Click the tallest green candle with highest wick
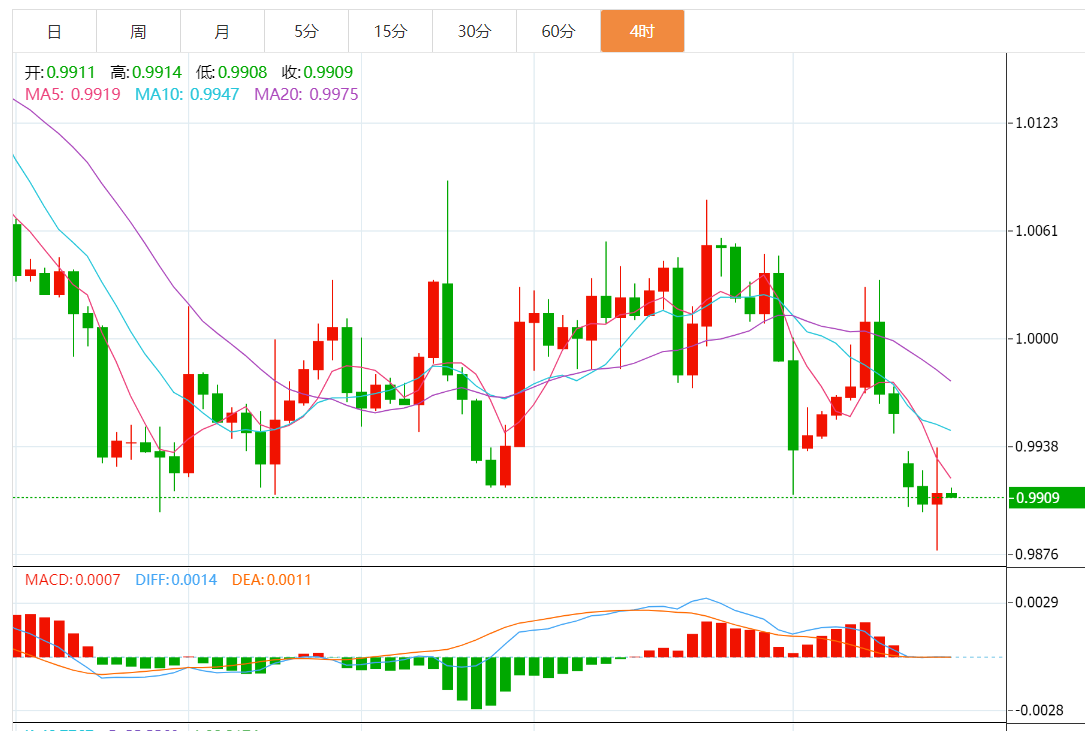This screenshot has height=731, width=1085. pos(448,280)
